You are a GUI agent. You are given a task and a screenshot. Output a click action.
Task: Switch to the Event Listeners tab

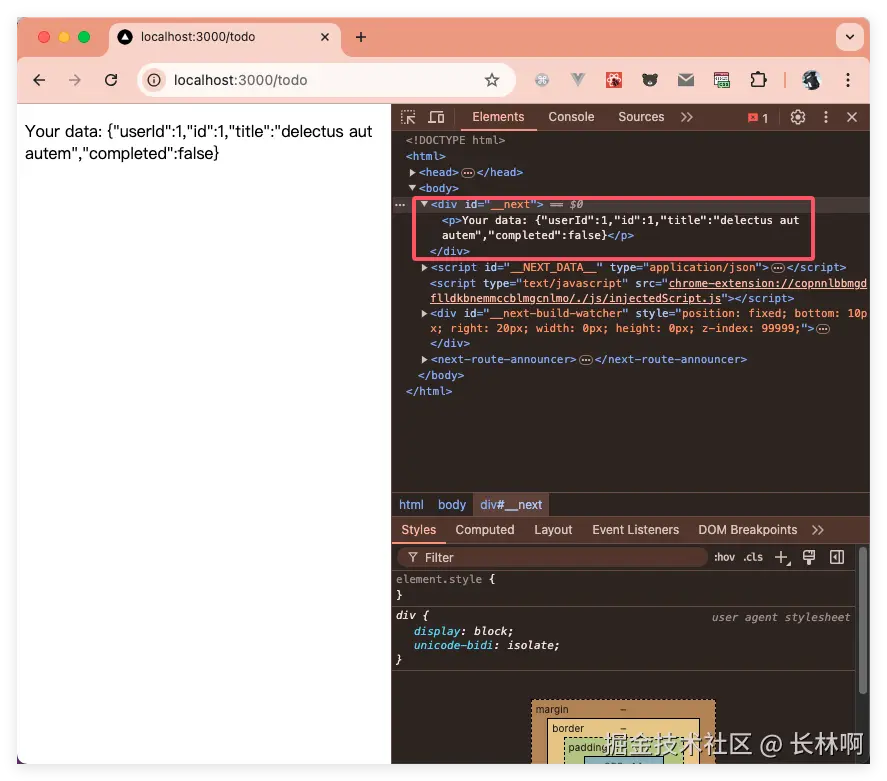coord(635,530)
